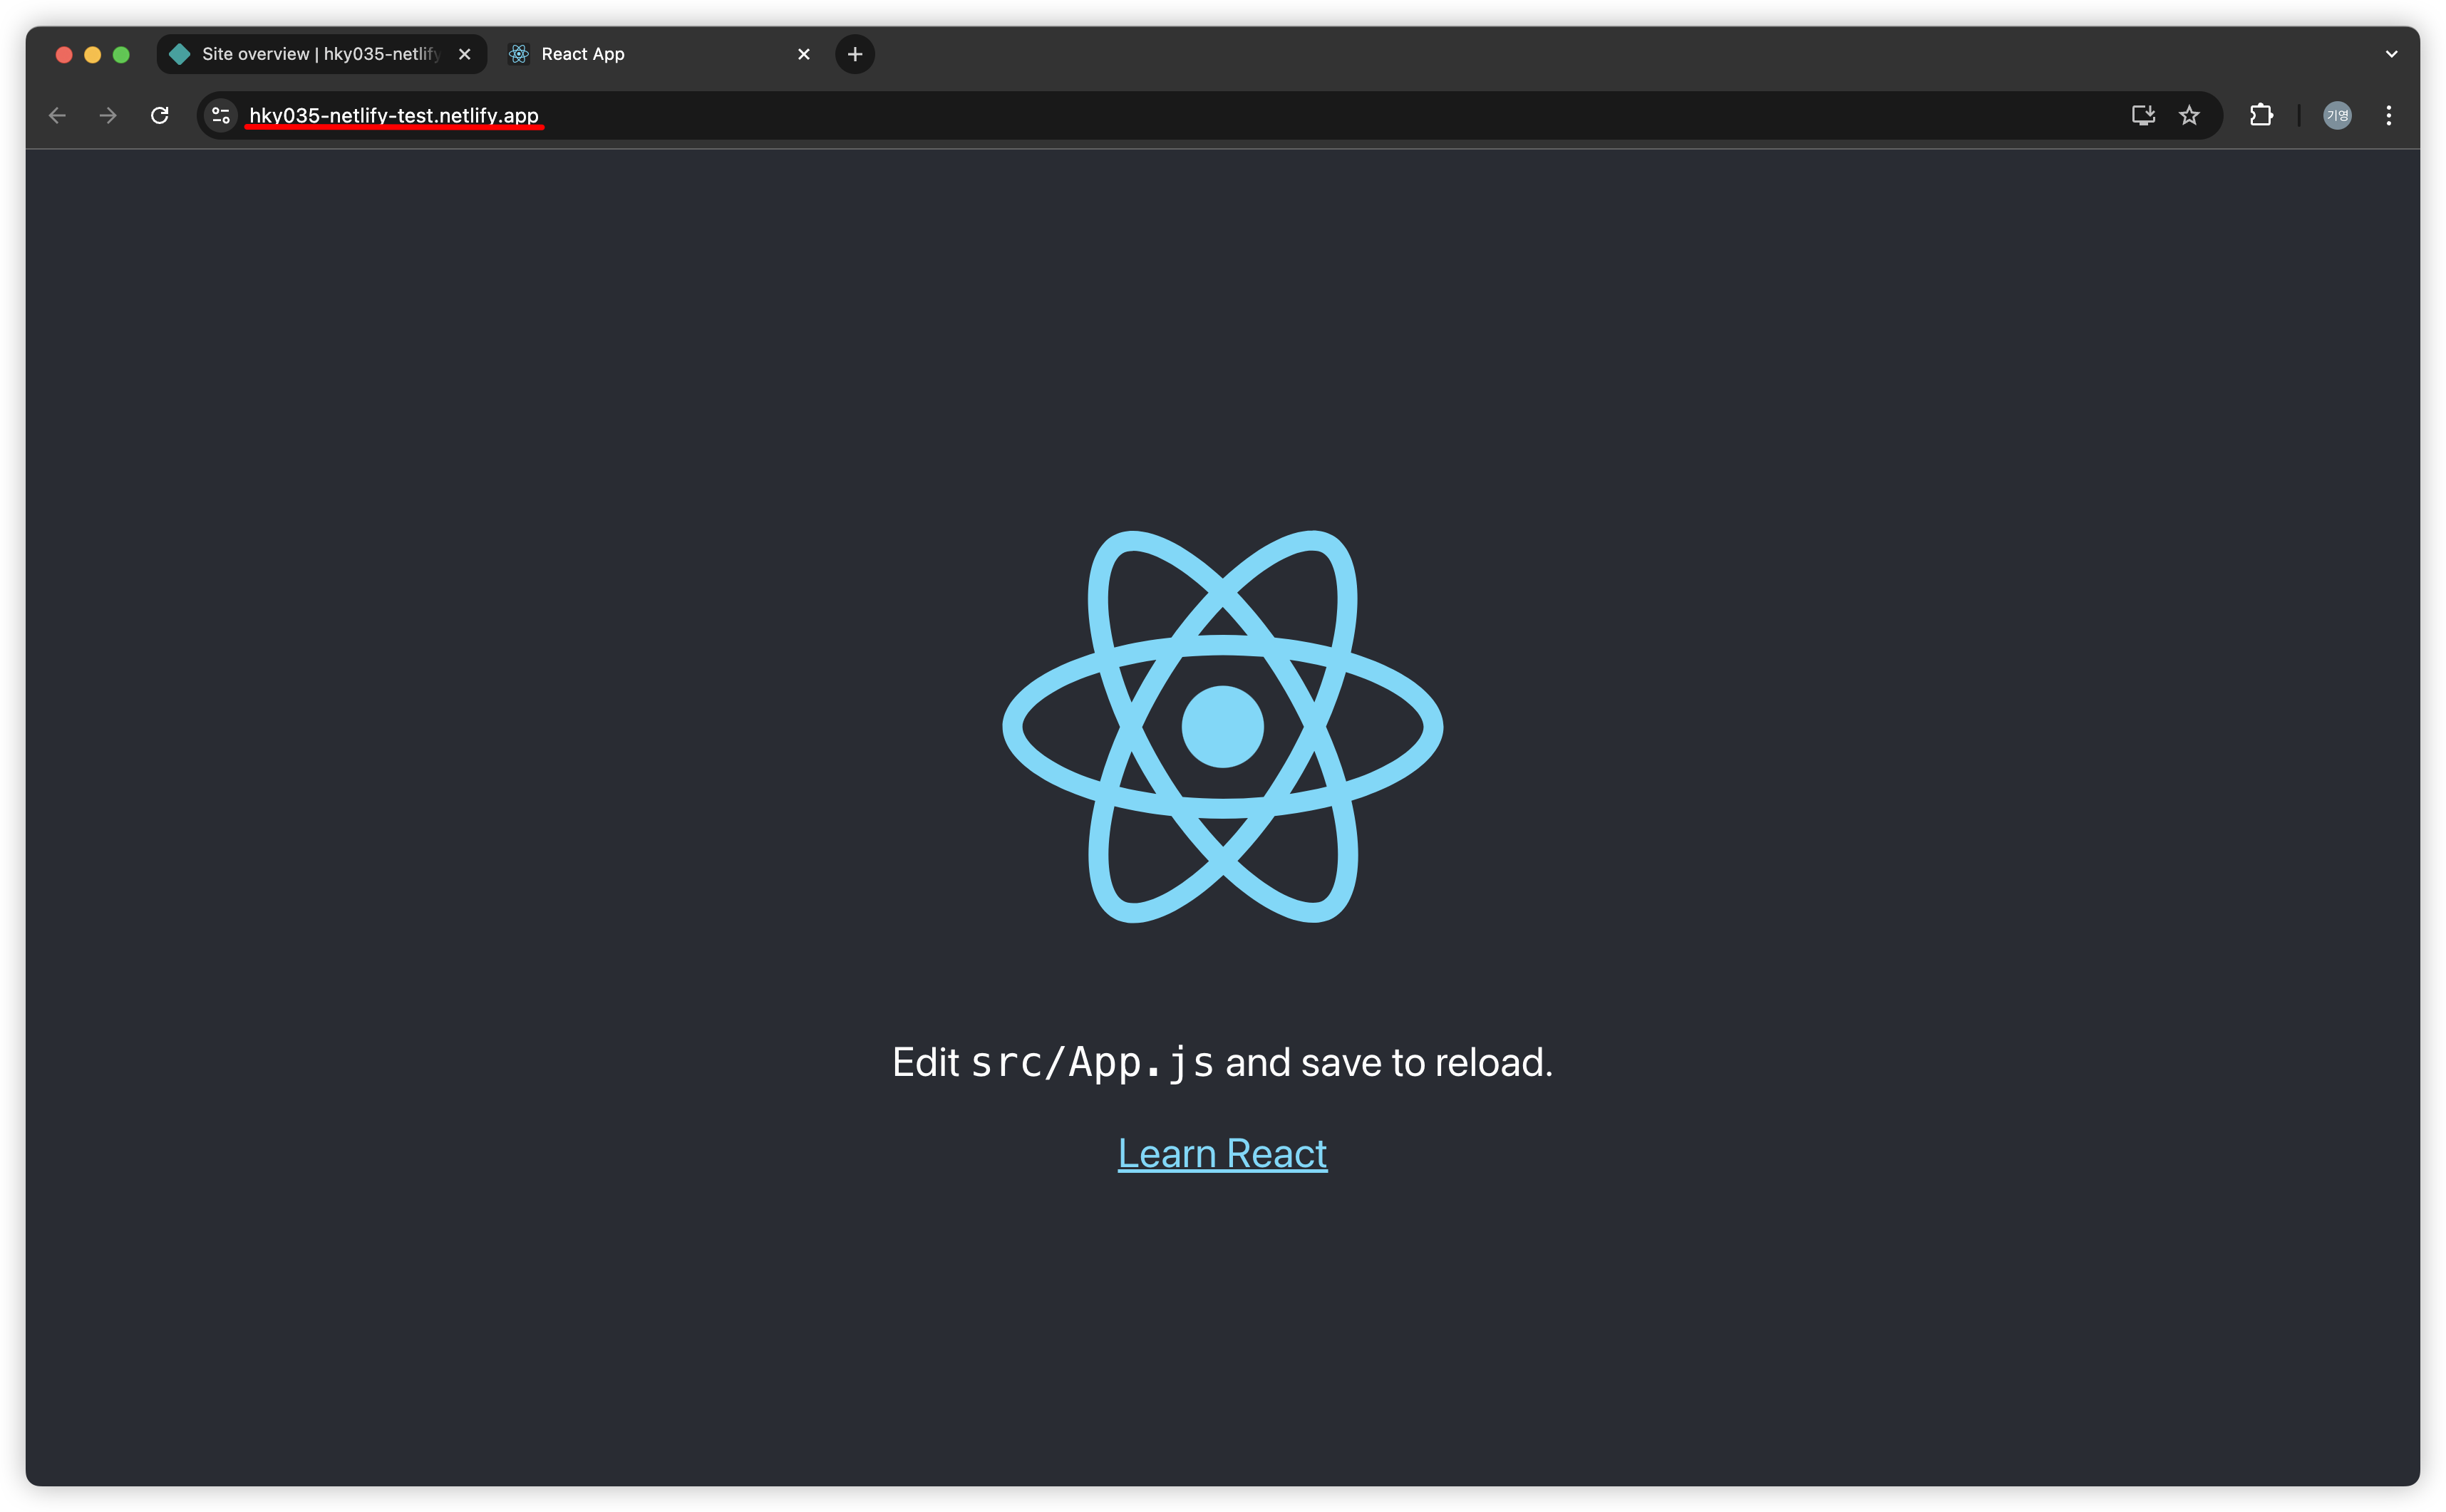Open the Chrome three-dot menu
Viewport: 2446px width, 1512px height.
point(2389,116)
